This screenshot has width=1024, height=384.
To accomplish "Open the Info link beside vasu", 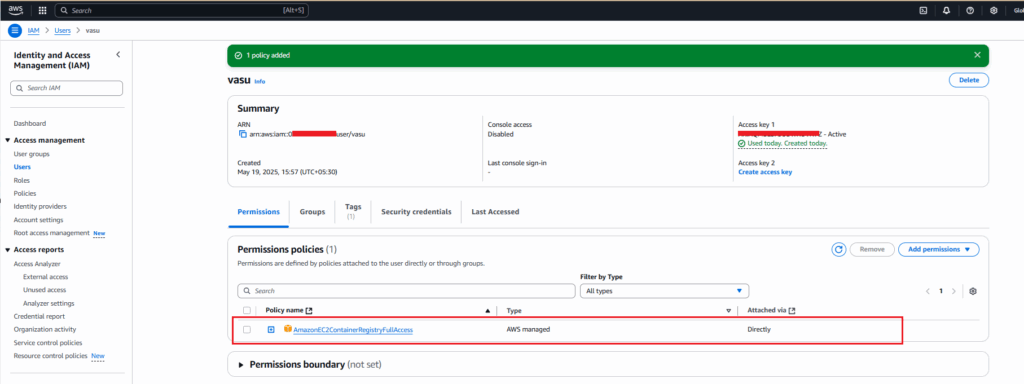I will pyautogui.click(x=260, y=82).
